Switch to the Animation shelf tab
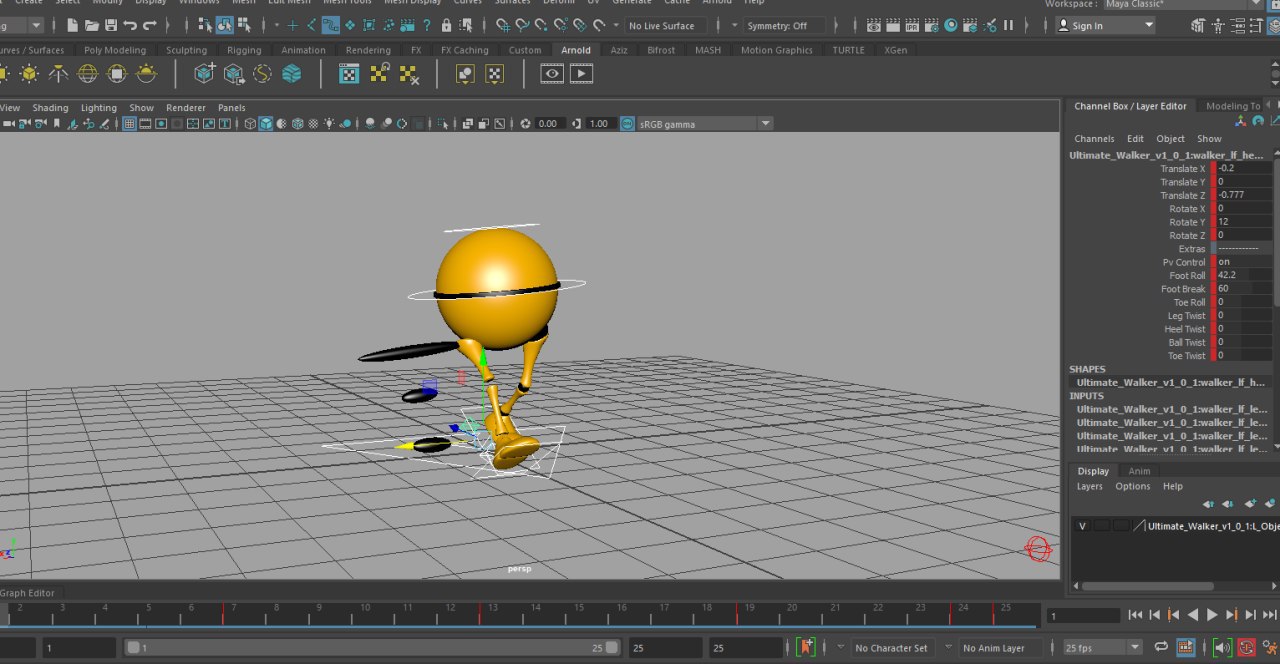The height and width of the screenshot is (664, 1280). pyautogui.click(x=303, y=50)
